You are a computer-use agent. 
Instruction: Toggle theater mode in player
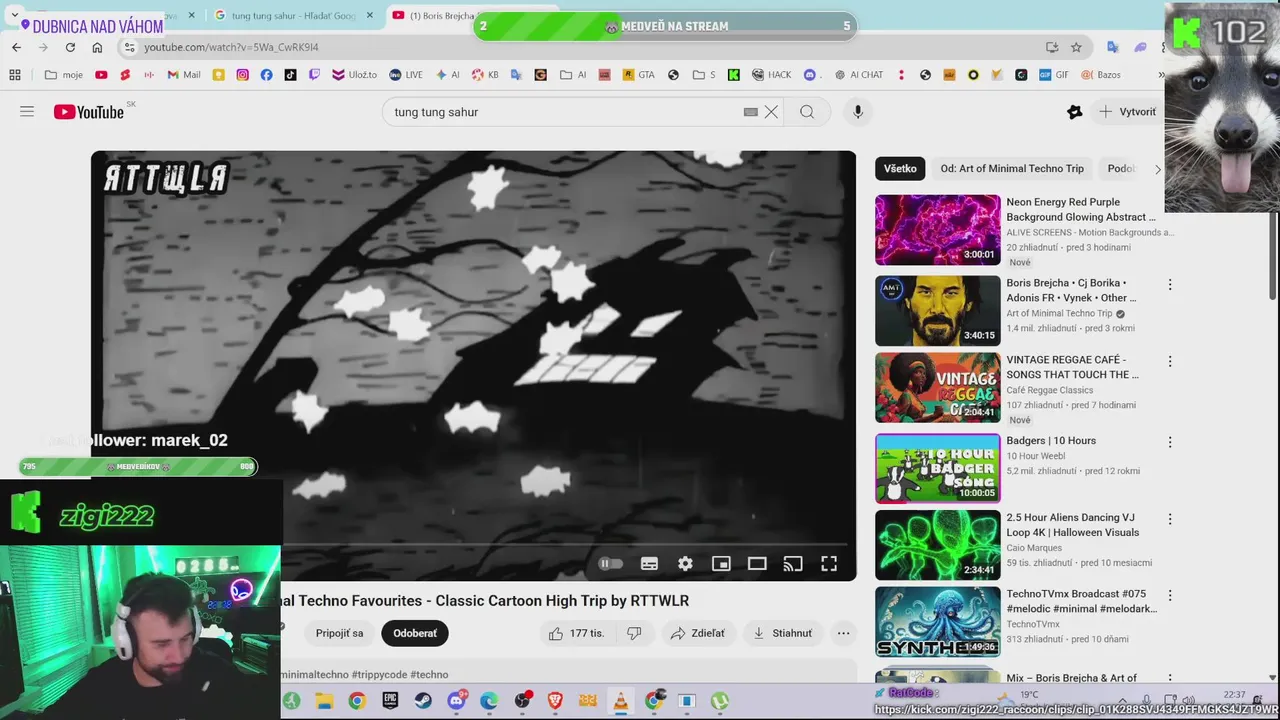pos(757,564)
